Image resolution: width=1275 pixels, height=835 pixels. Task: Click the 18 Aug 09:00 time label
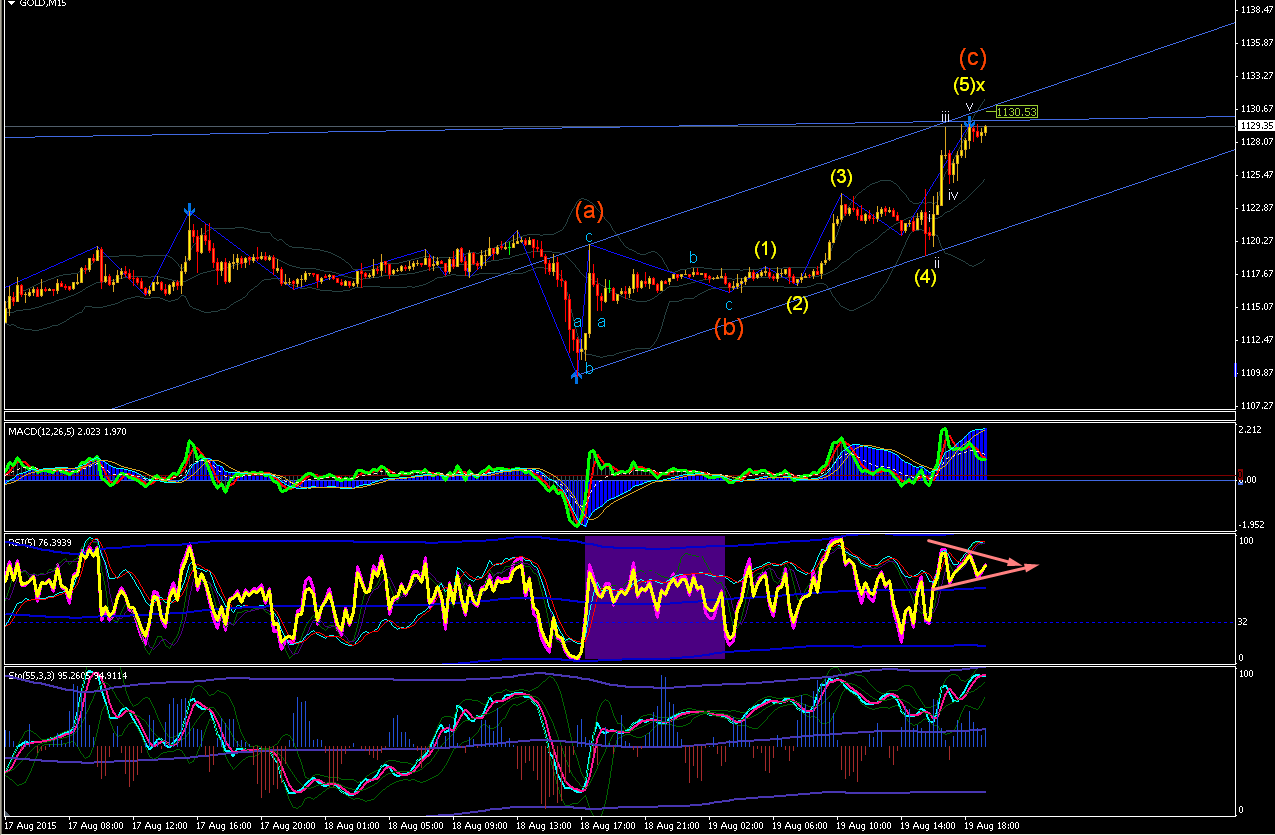(x=480, y=826)
